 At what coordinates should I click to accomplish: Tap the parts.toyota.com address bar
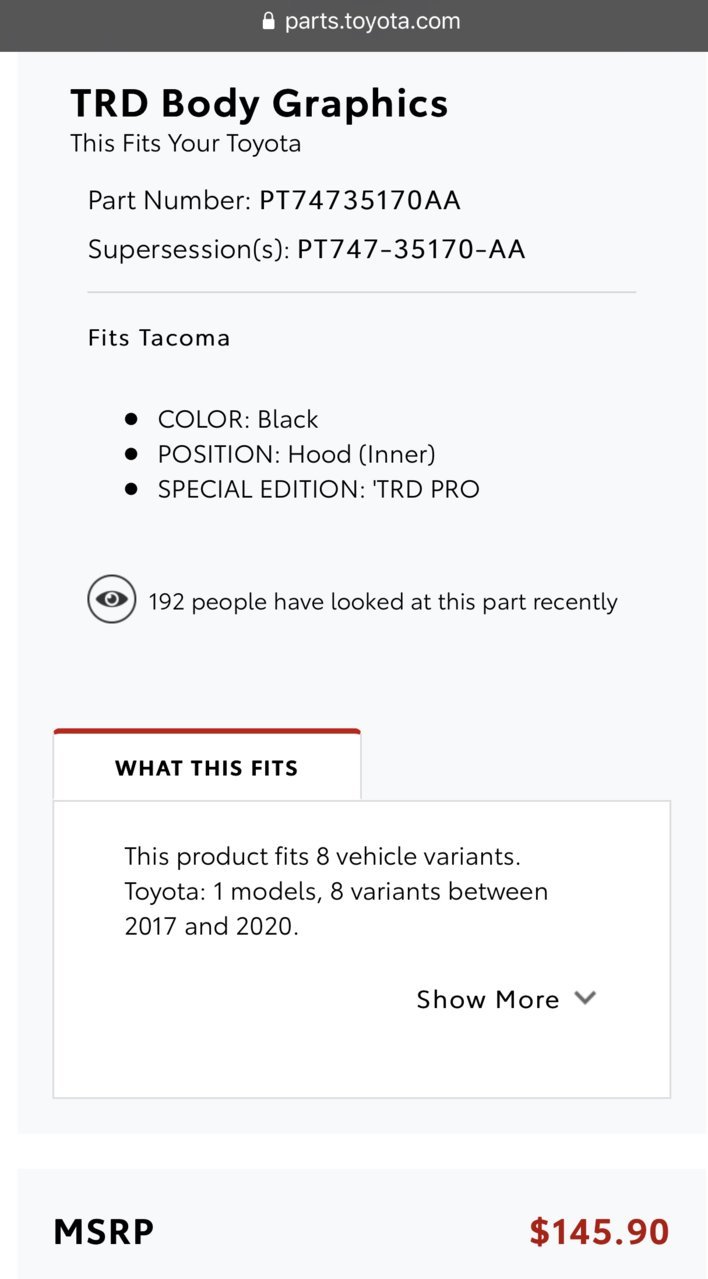(354, 21)
